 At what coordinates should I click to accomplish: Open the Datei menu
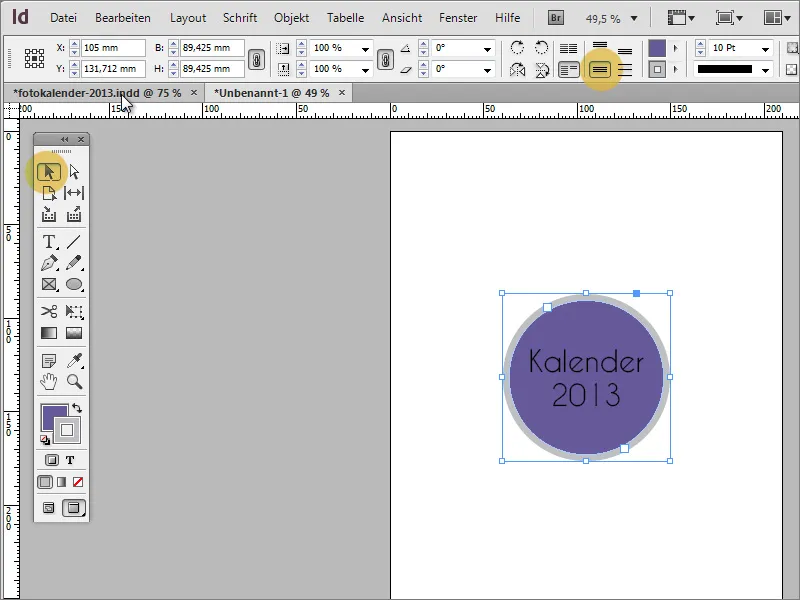point(63,18)
